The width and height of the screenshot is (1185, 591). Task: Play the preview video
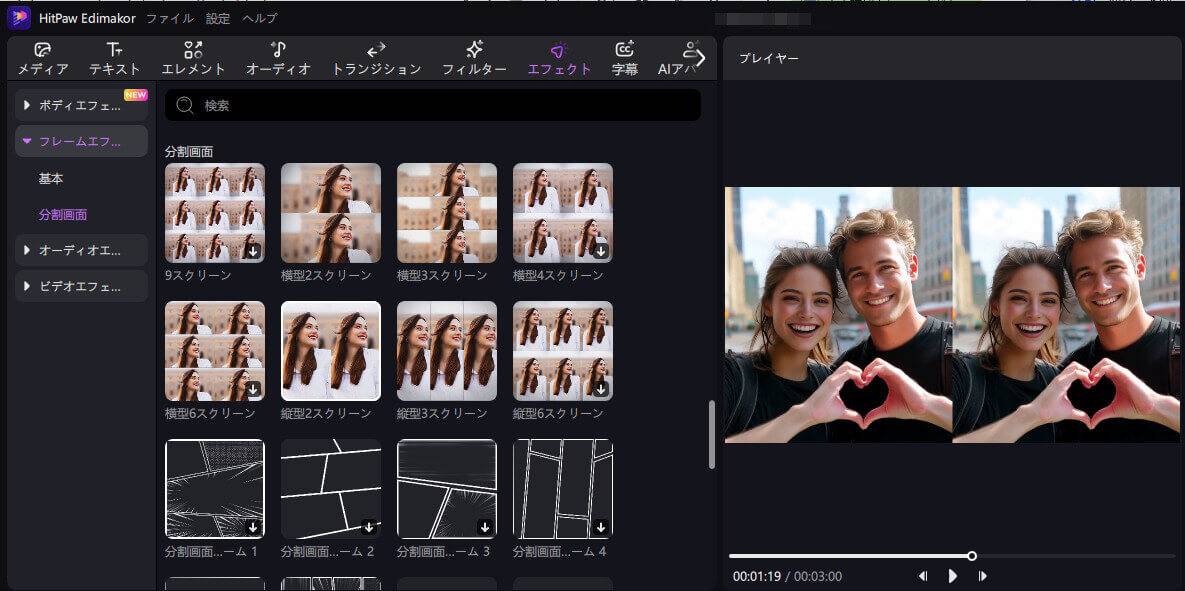952,576
